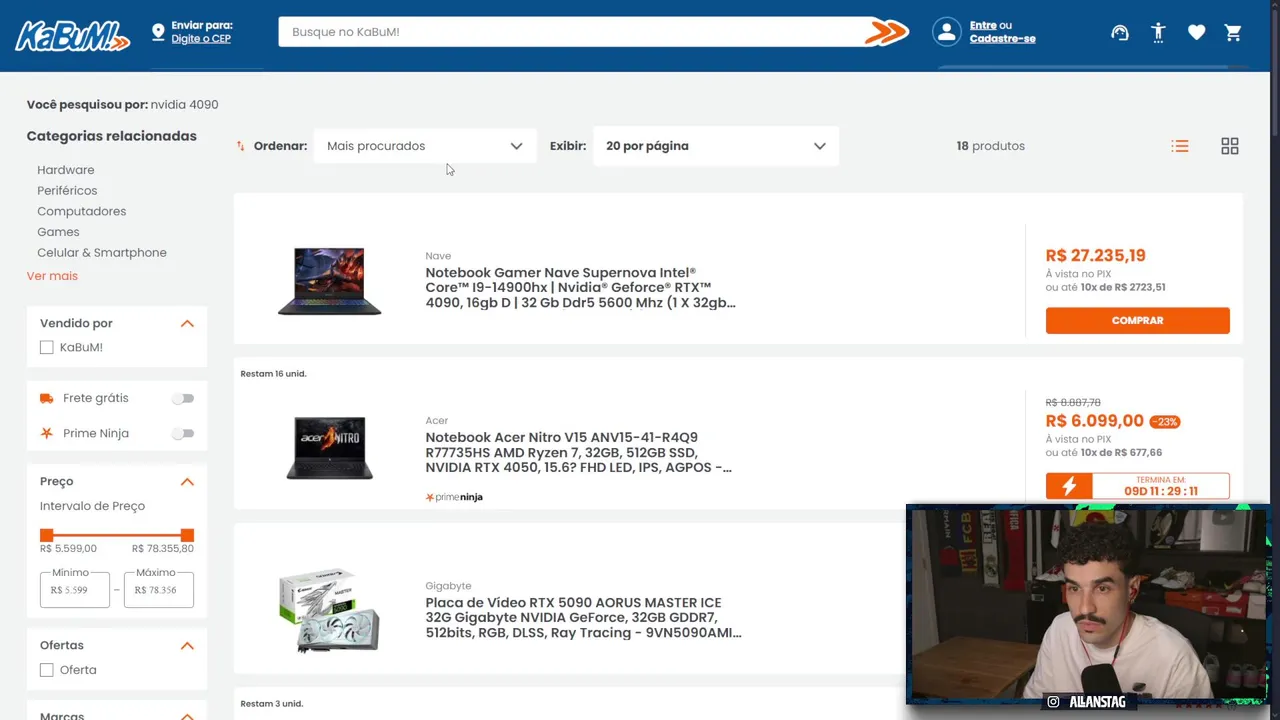1280x720 pixels.
Task: Collapse the Marcas filter section
Action: 187,715
